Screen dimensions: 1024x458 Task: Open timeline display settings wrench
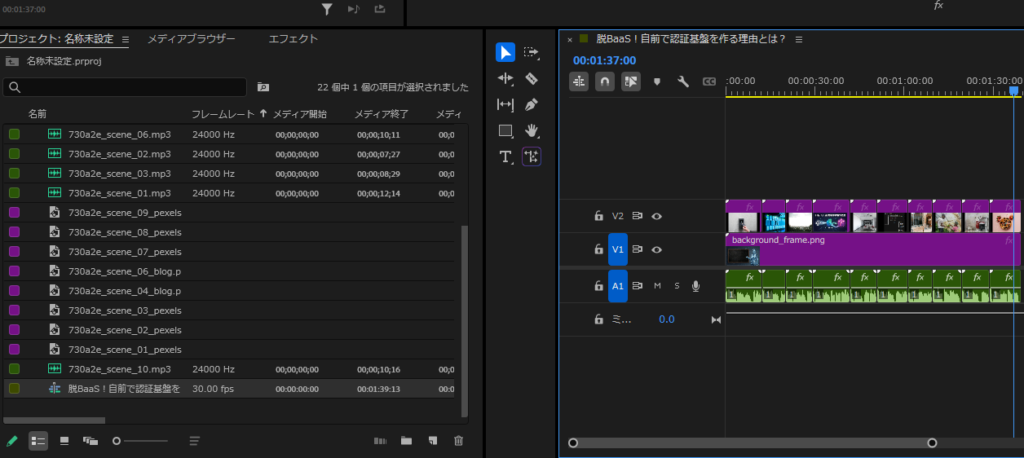(684, 82)
